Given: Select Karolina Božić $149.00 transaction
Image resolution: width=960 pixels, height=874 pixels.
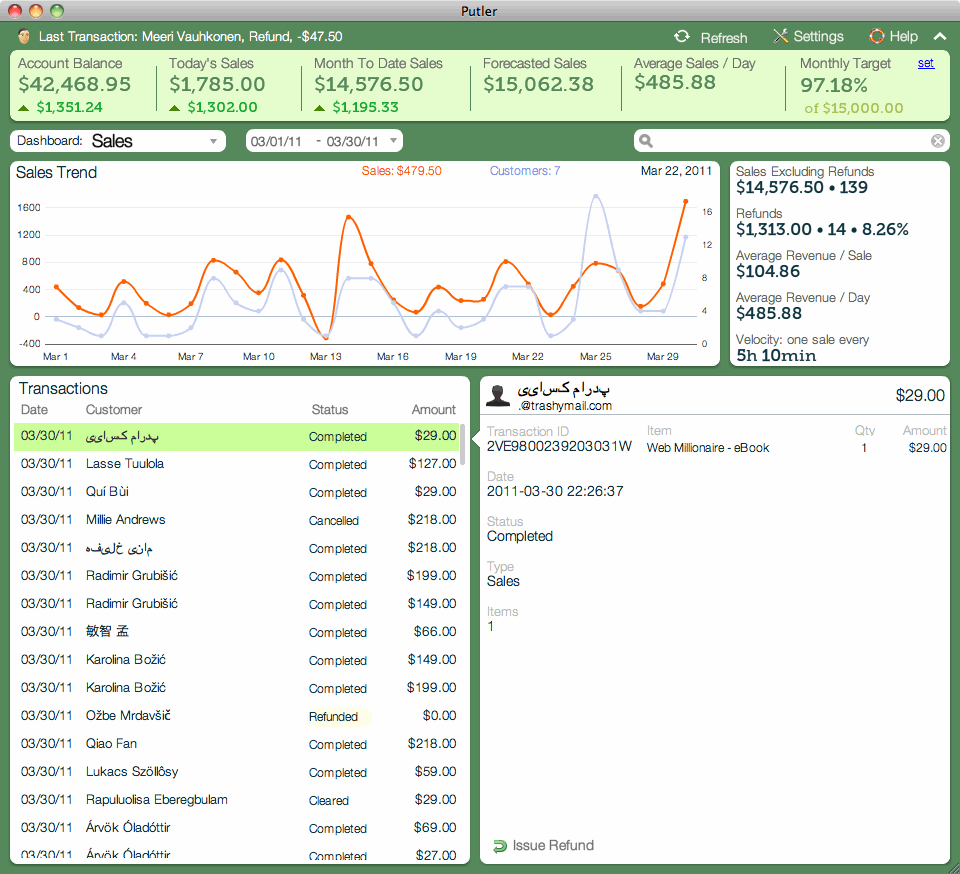Looking at the screenshot, I should (236, 660).
